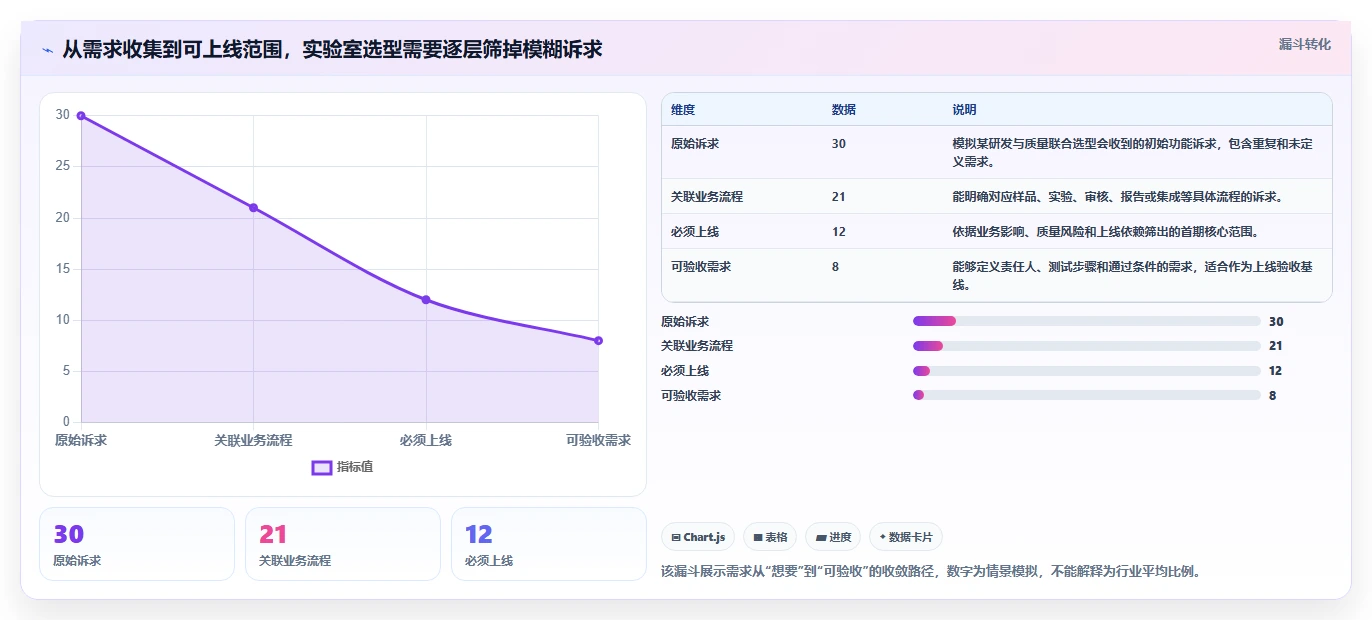Click the 原始诉求 x-axis label
The image size is (1372, 620).
(x=81, y=440)
